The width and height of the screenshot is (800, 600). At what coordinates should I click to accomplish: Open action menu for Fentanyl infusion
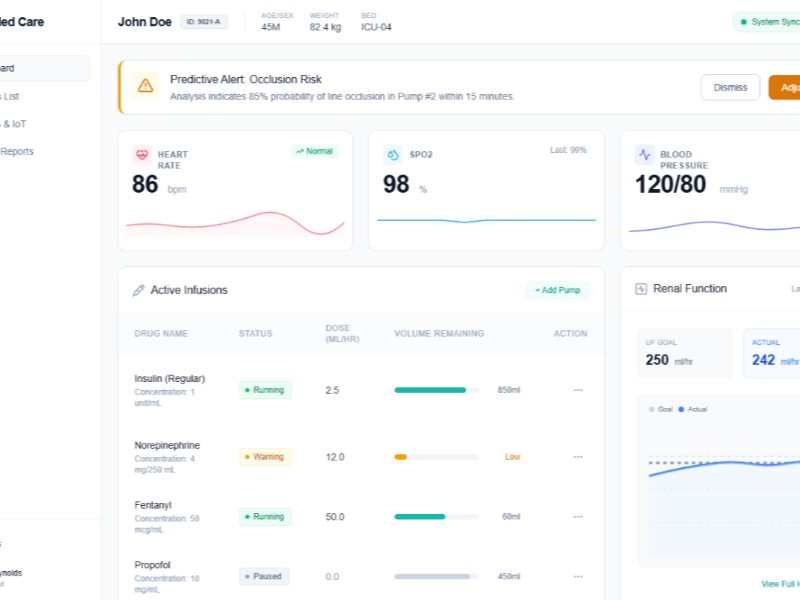578,517
